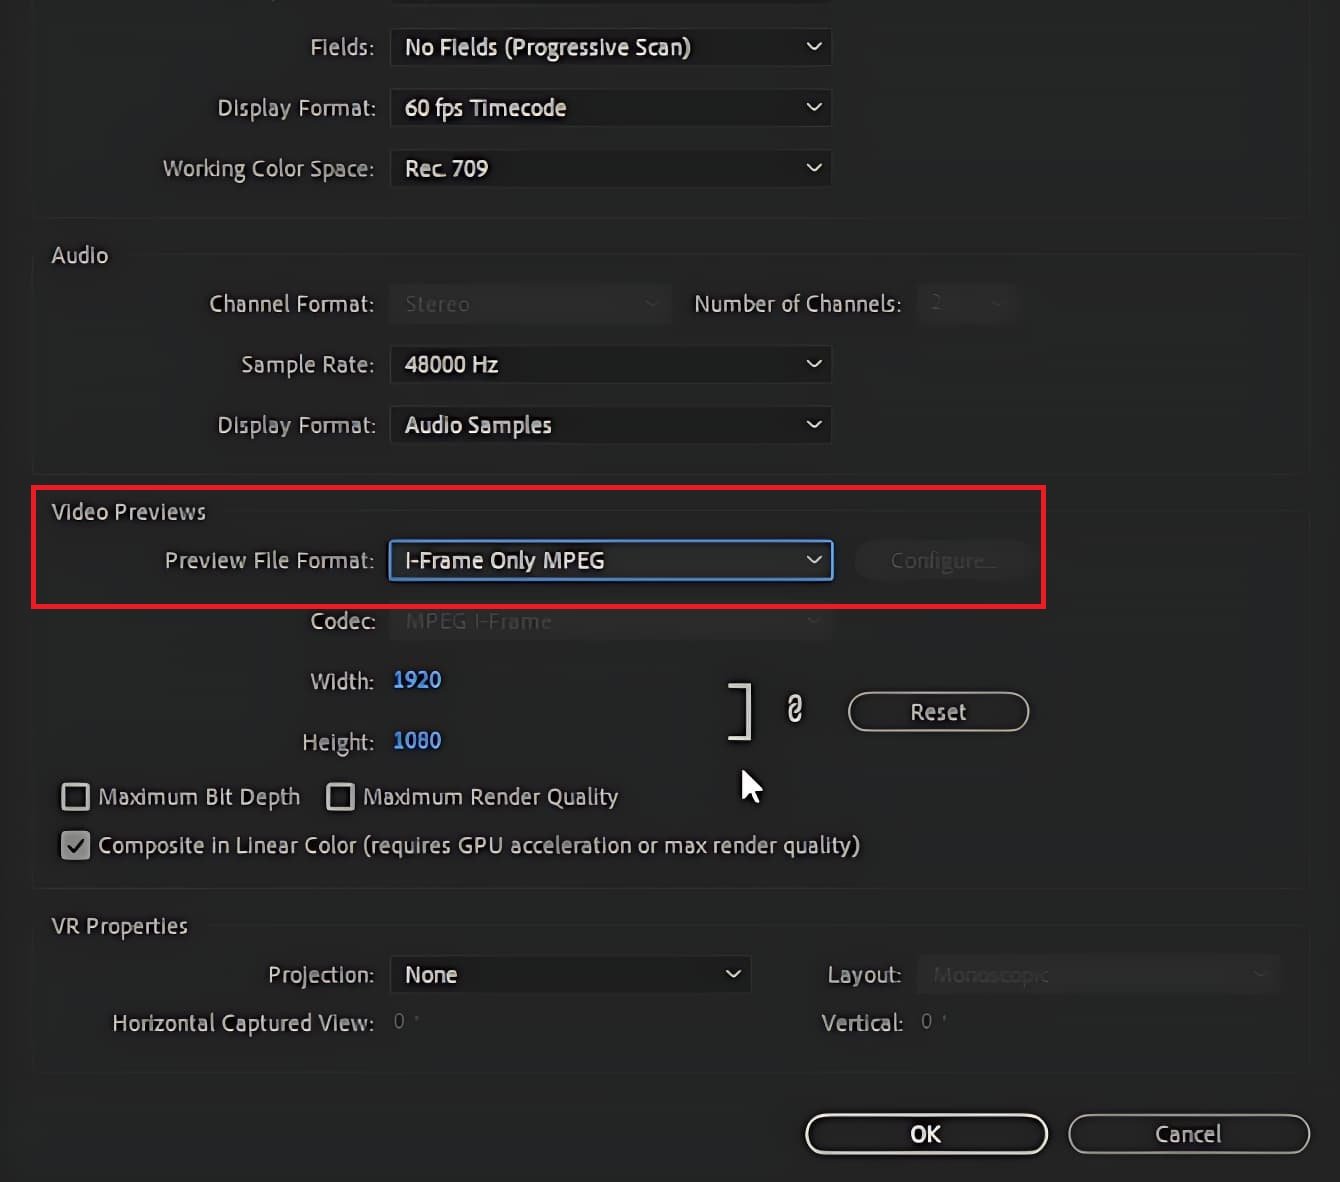Enable the Maximum Bit Depth checkbox
The height and width of the screenshot is (1182, 1340).
[x=76, y=797]
